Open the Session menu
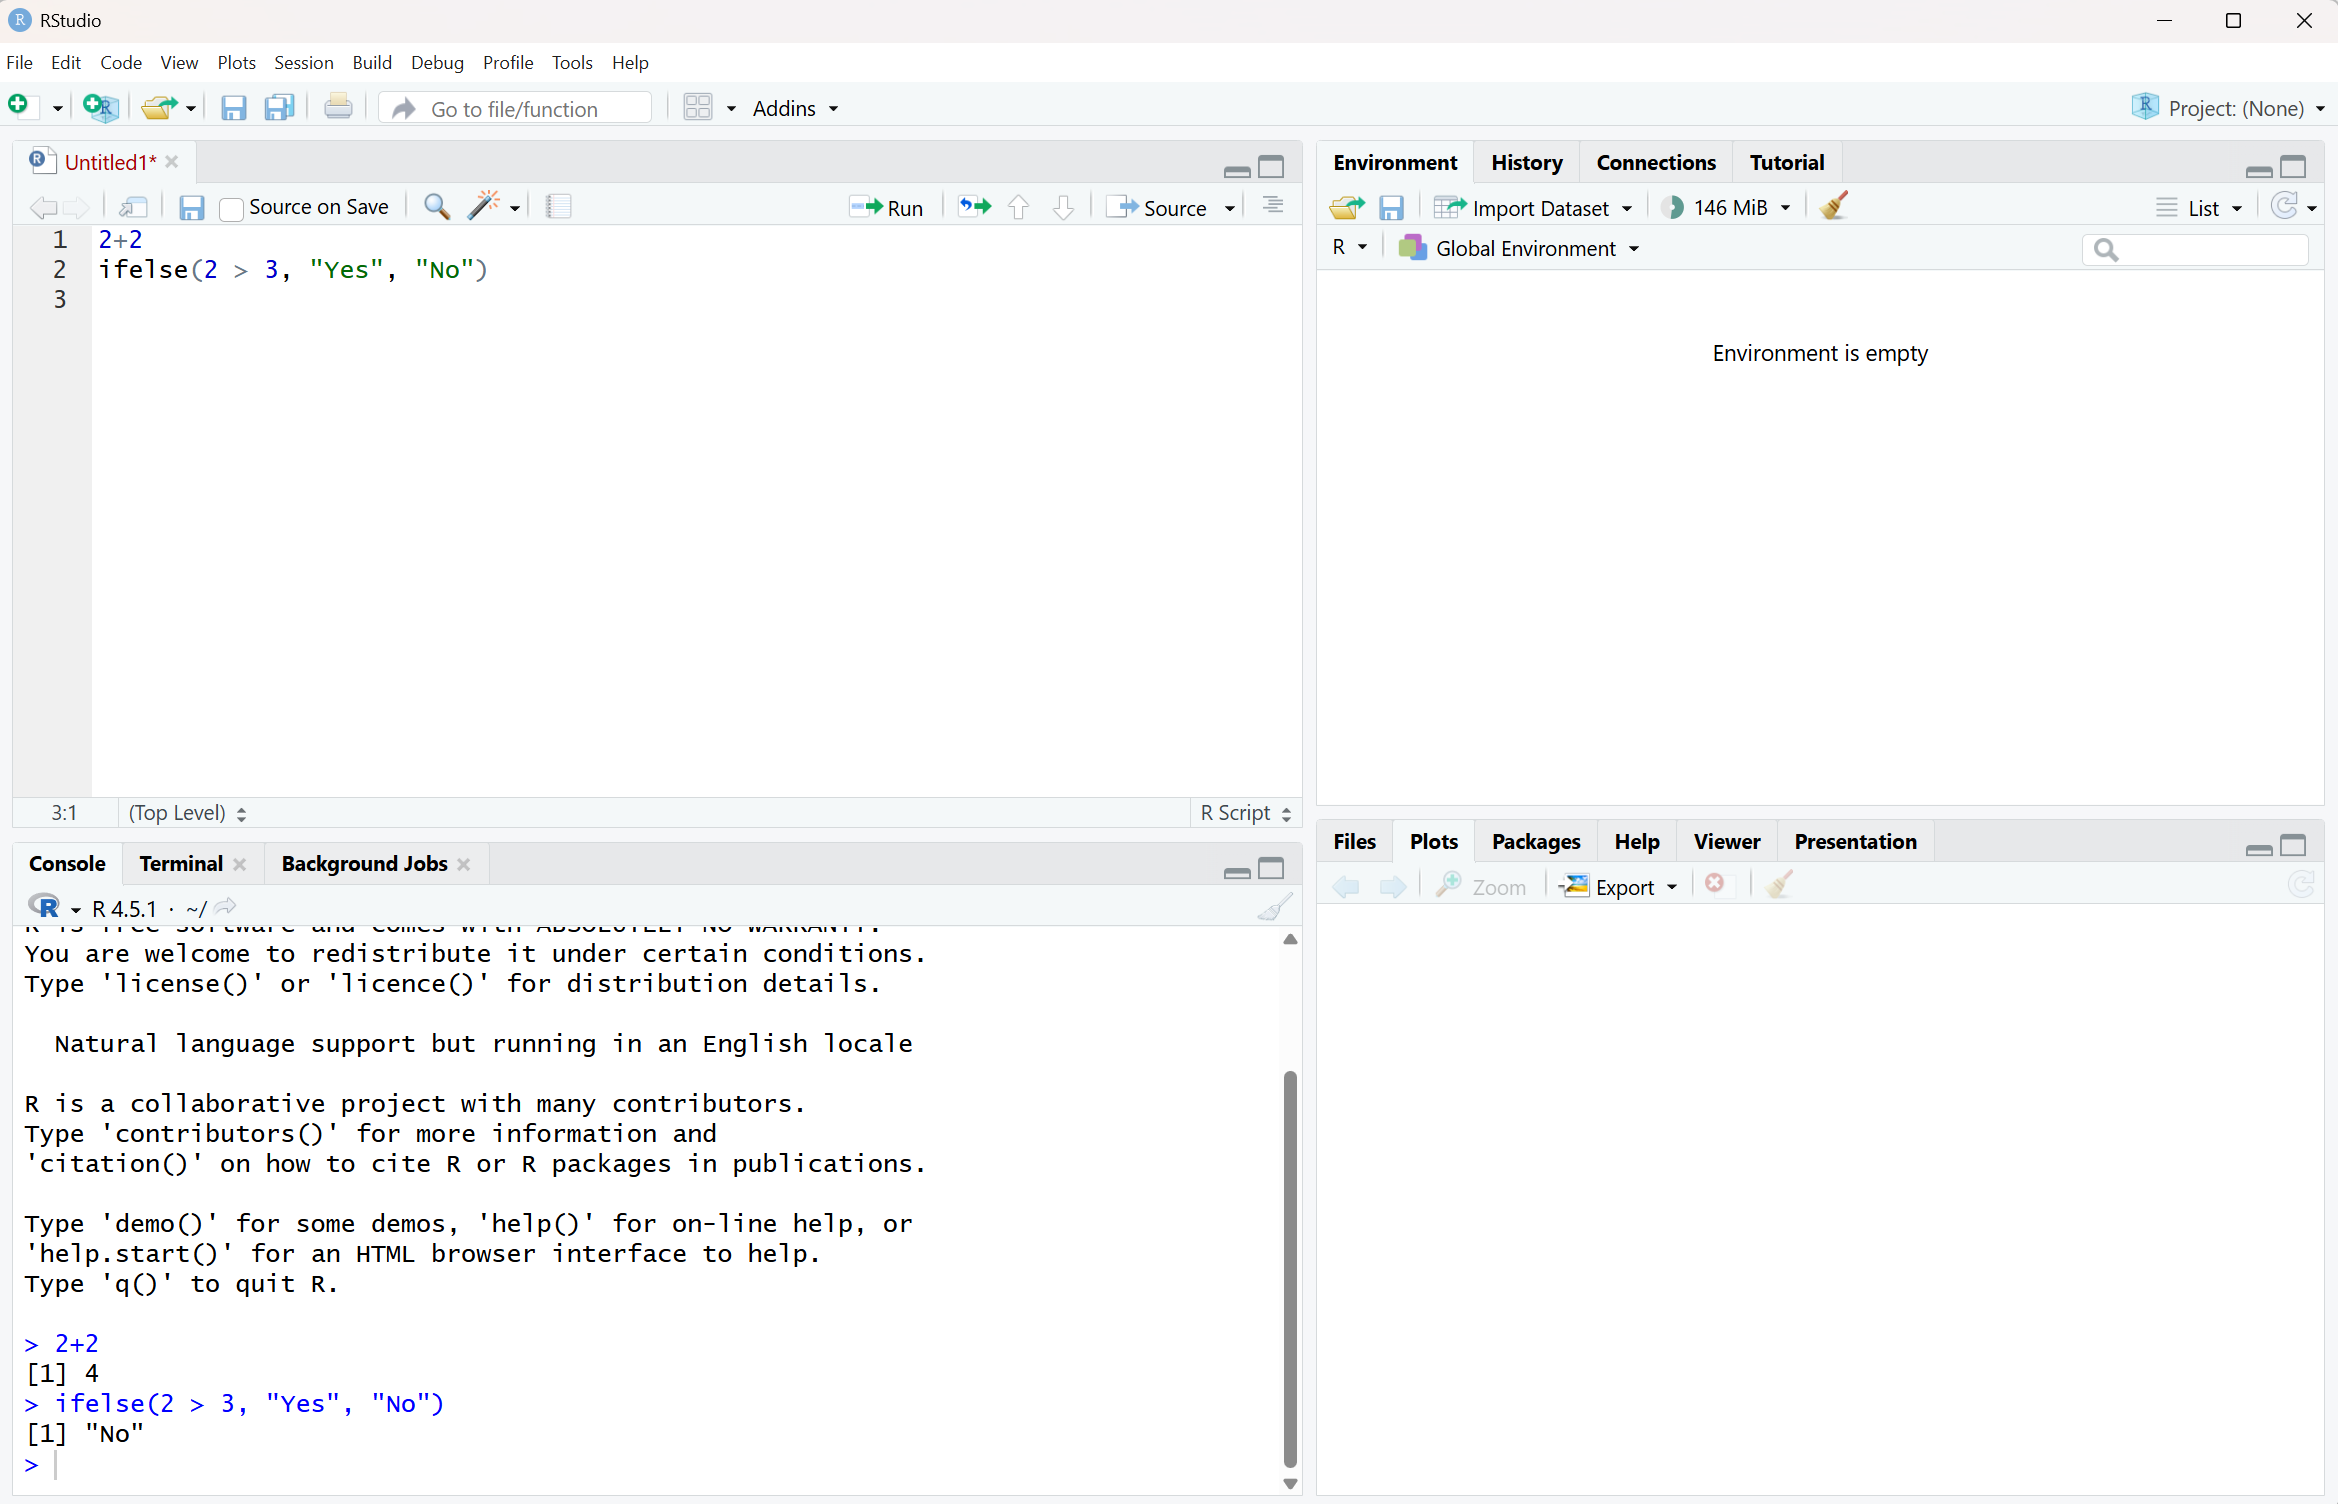The height and width of the screenshot is (1504, 2338). (x=303, y=62)
